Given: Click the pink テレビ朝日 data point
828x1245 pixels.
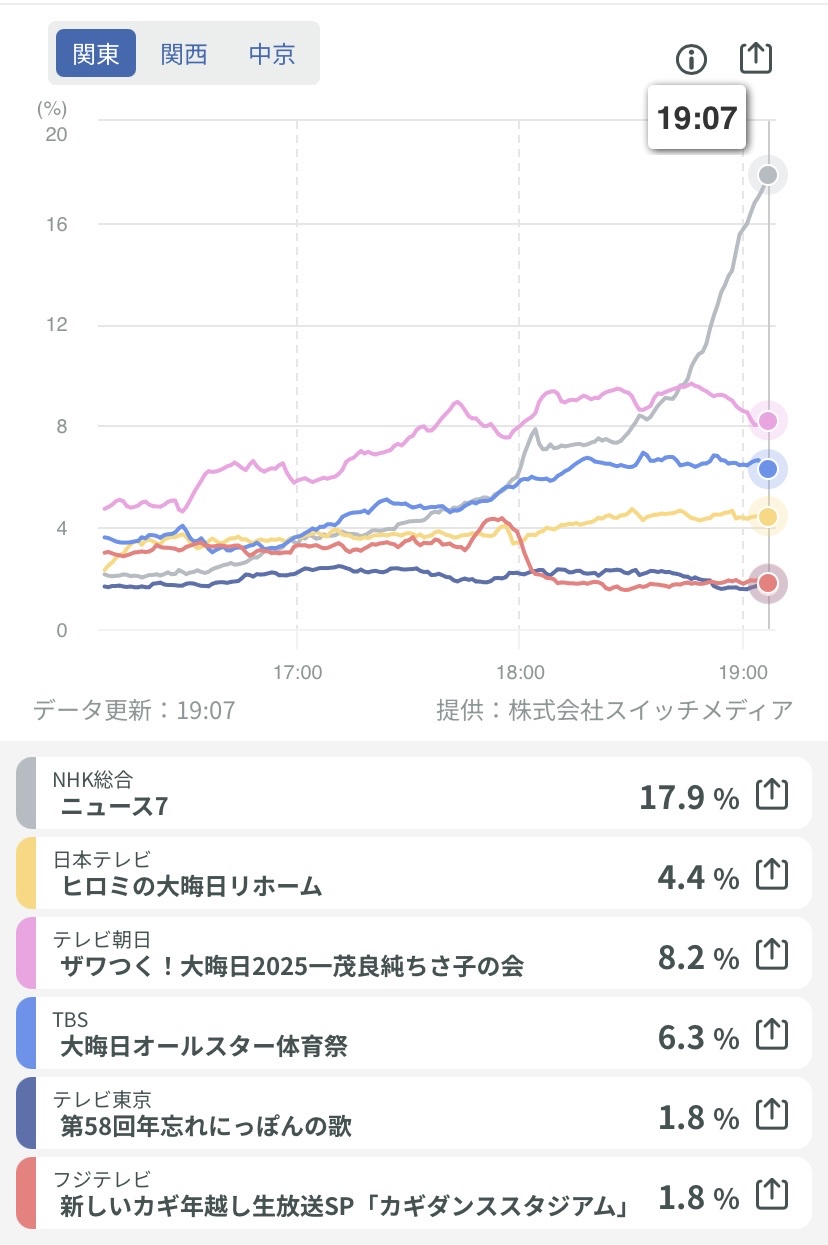Looking at the screenshot, I should click(x=768, y=421).
